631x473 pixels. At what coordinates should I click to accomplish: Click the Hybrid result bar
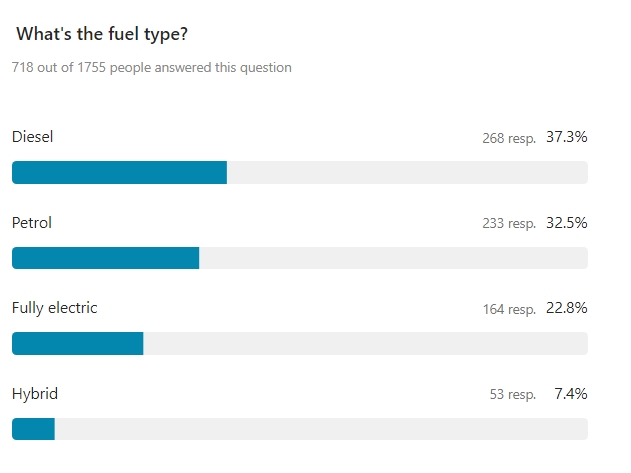pyautogui.click(x=300, y=429)
